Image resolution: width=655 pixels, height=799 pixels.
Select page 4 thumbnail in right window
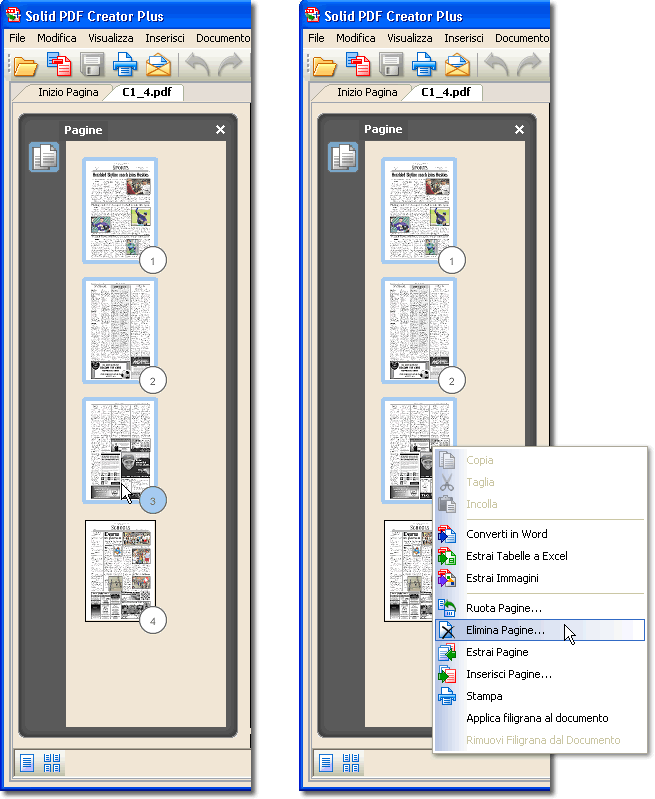click(x=408, y=571)
